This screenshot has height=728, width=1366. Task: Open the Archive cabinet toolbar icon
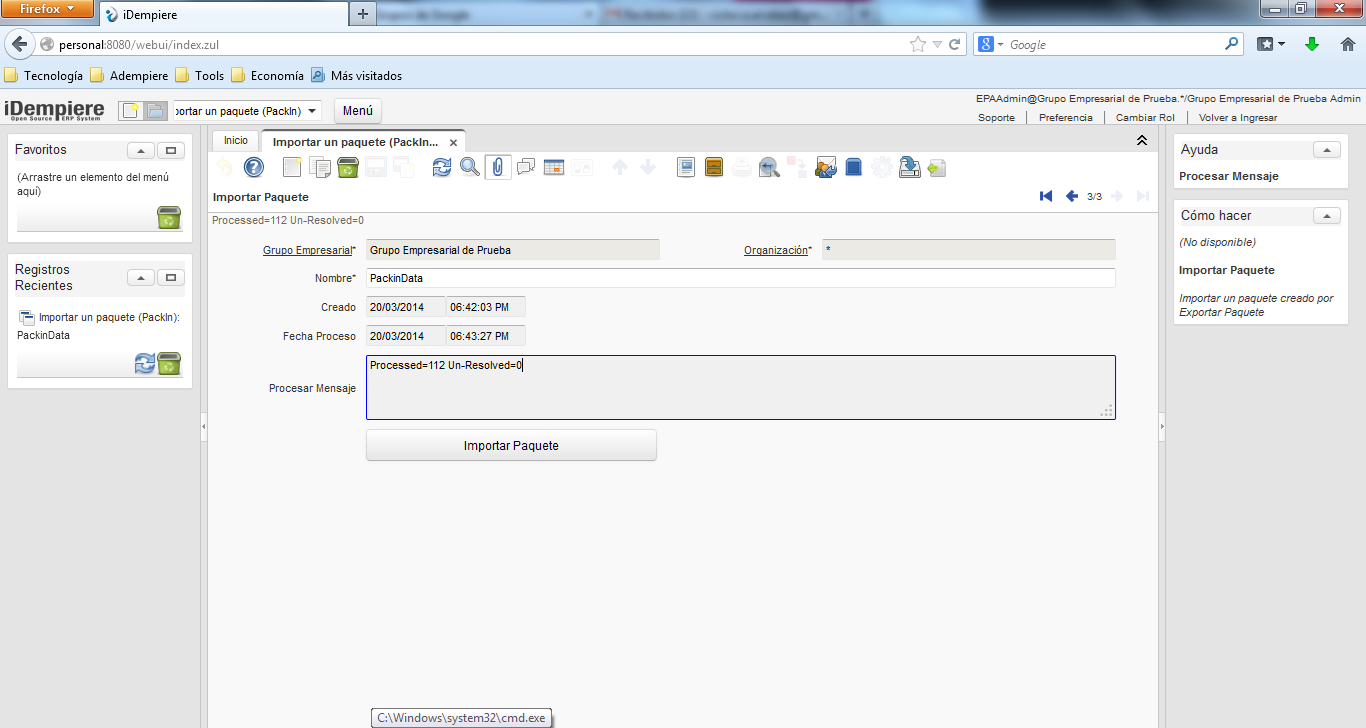coord(714,167)
